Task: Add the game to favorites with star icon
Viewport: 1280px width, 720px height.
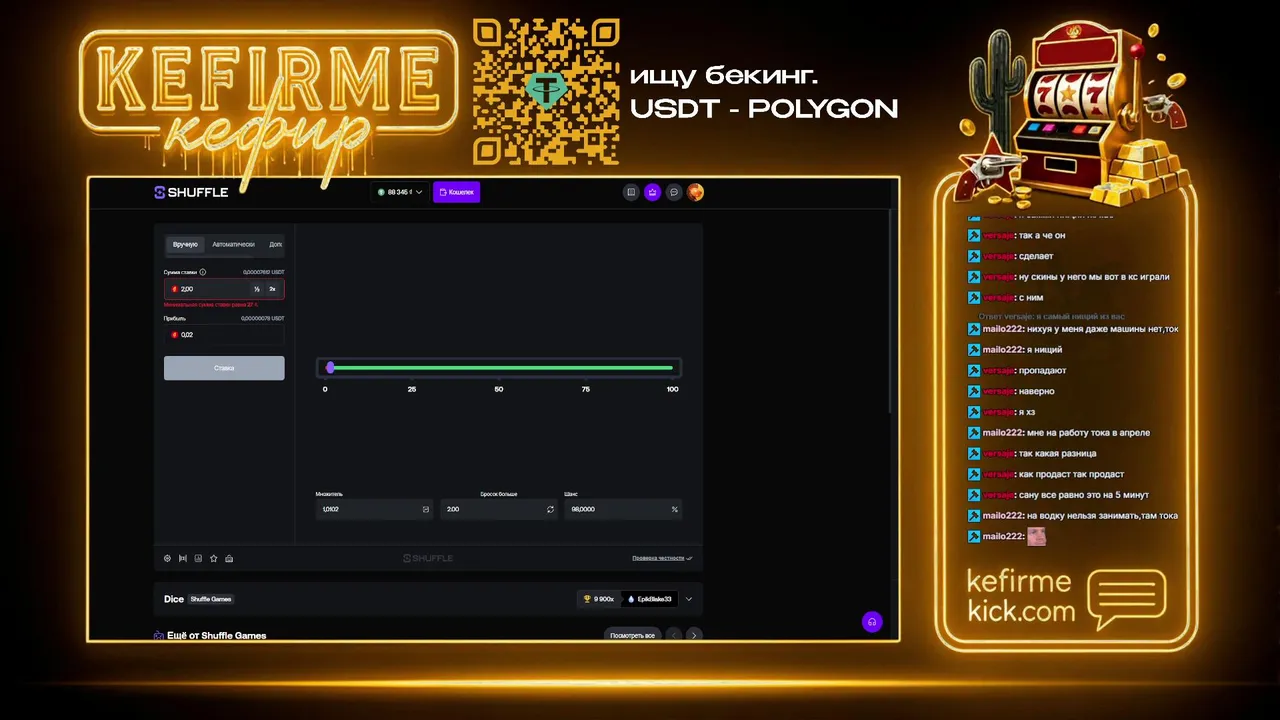Action: pyautogui.click(x=214, y=558)
